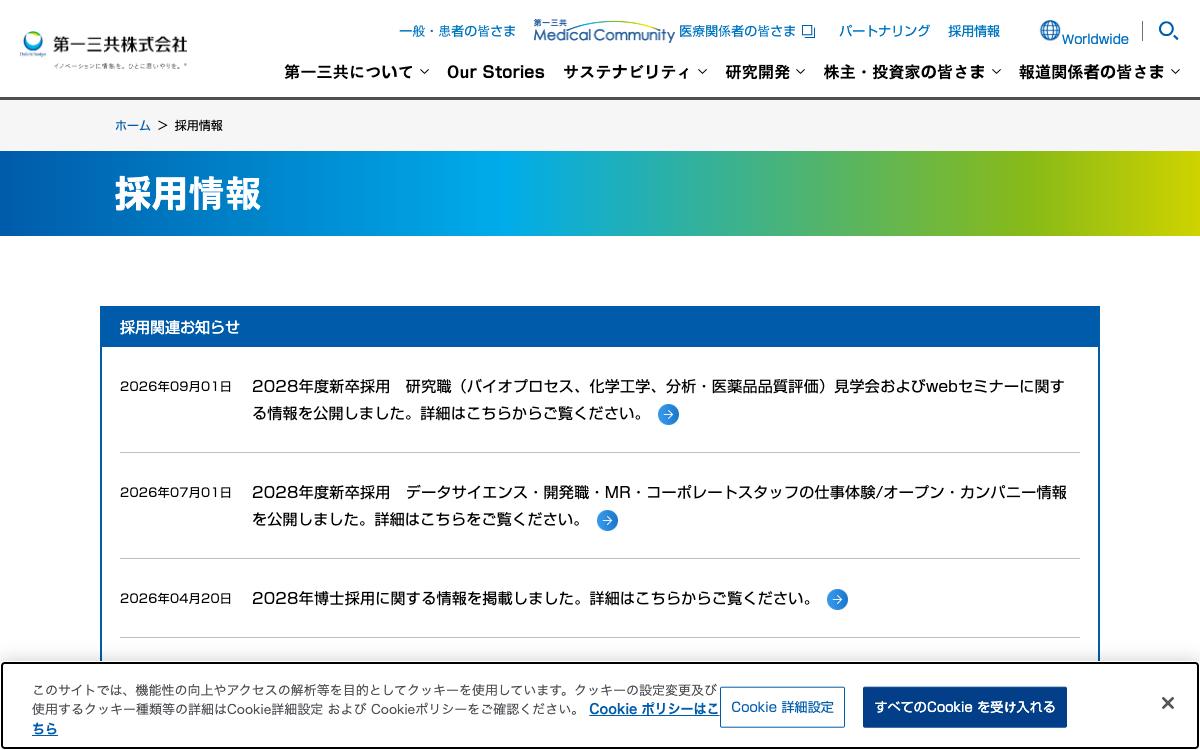Open Cookie ポリシーはこちら link
The image size is (1200, 750).
click(654, 709)
